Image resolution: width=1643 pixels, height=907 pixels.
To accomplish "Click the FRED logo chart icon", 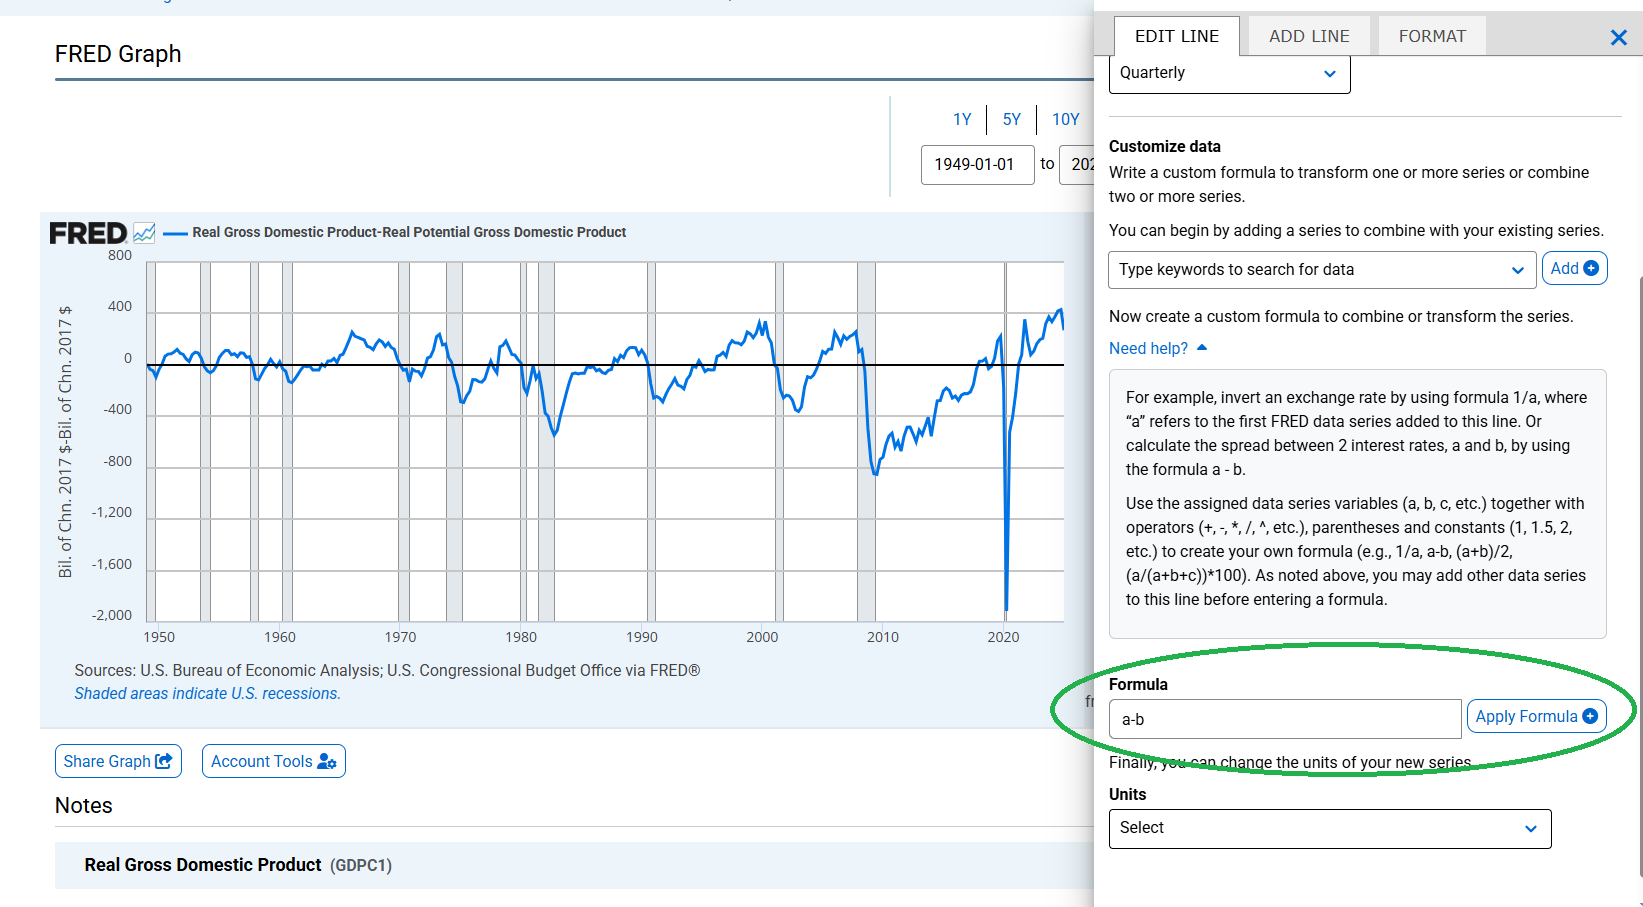I will pyautogui.click(x=143, y=232).
